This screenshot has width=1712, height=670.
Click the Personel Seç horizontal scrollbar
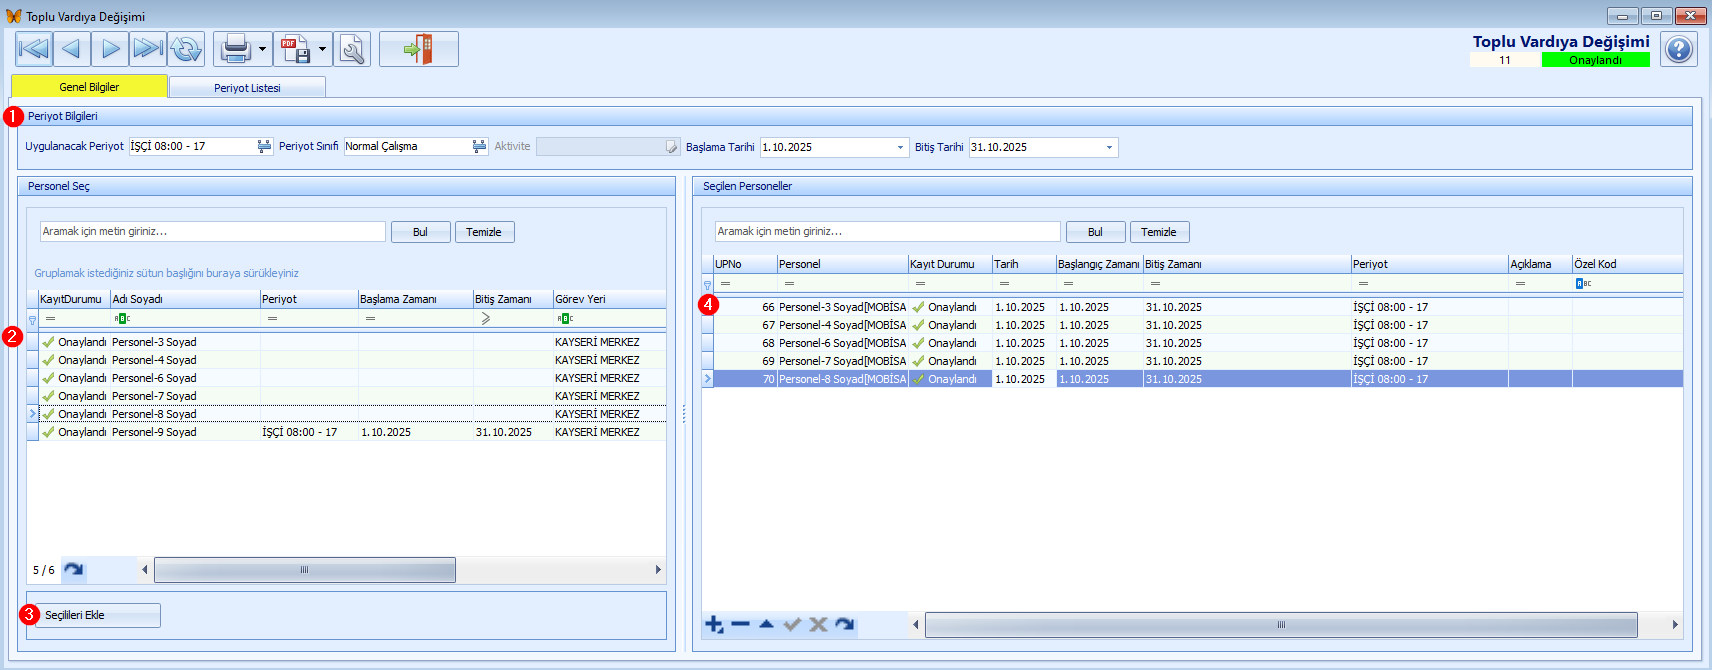tap(304, 570)
